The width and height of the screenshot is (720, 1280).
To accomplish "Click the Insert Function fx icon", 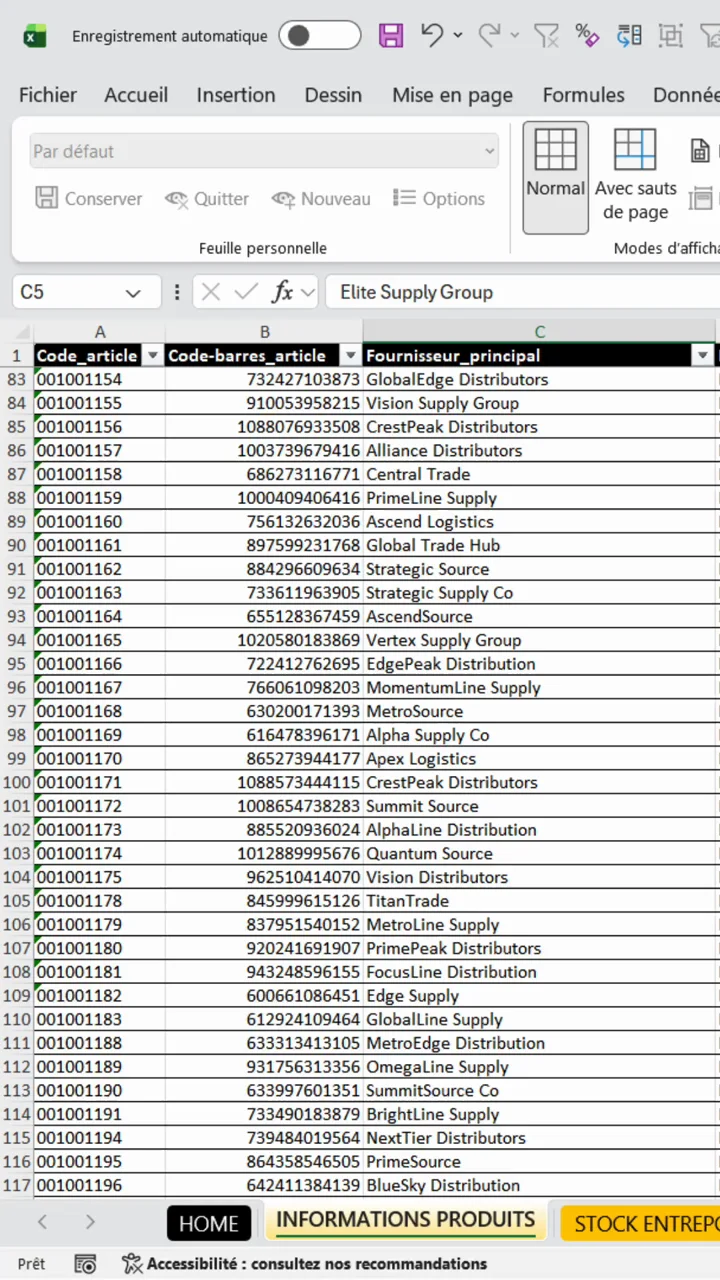I will [x=283, y=292].
